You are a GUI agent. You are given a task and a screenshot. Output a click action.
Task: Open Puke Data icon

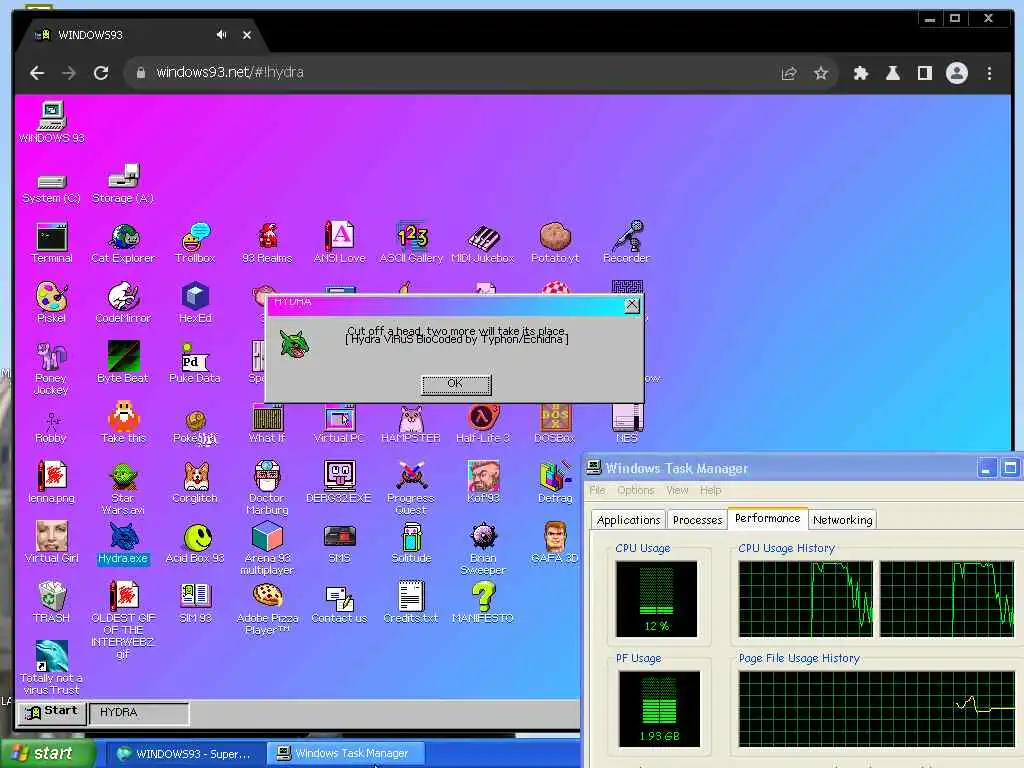(x=195, y=362)
